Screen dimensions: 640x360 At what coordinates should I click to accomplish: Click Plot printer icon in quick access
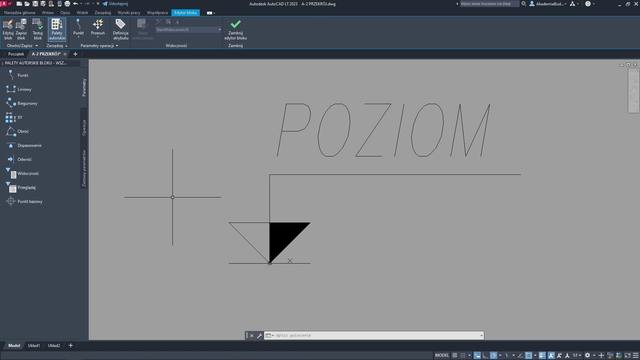(67, 4)
